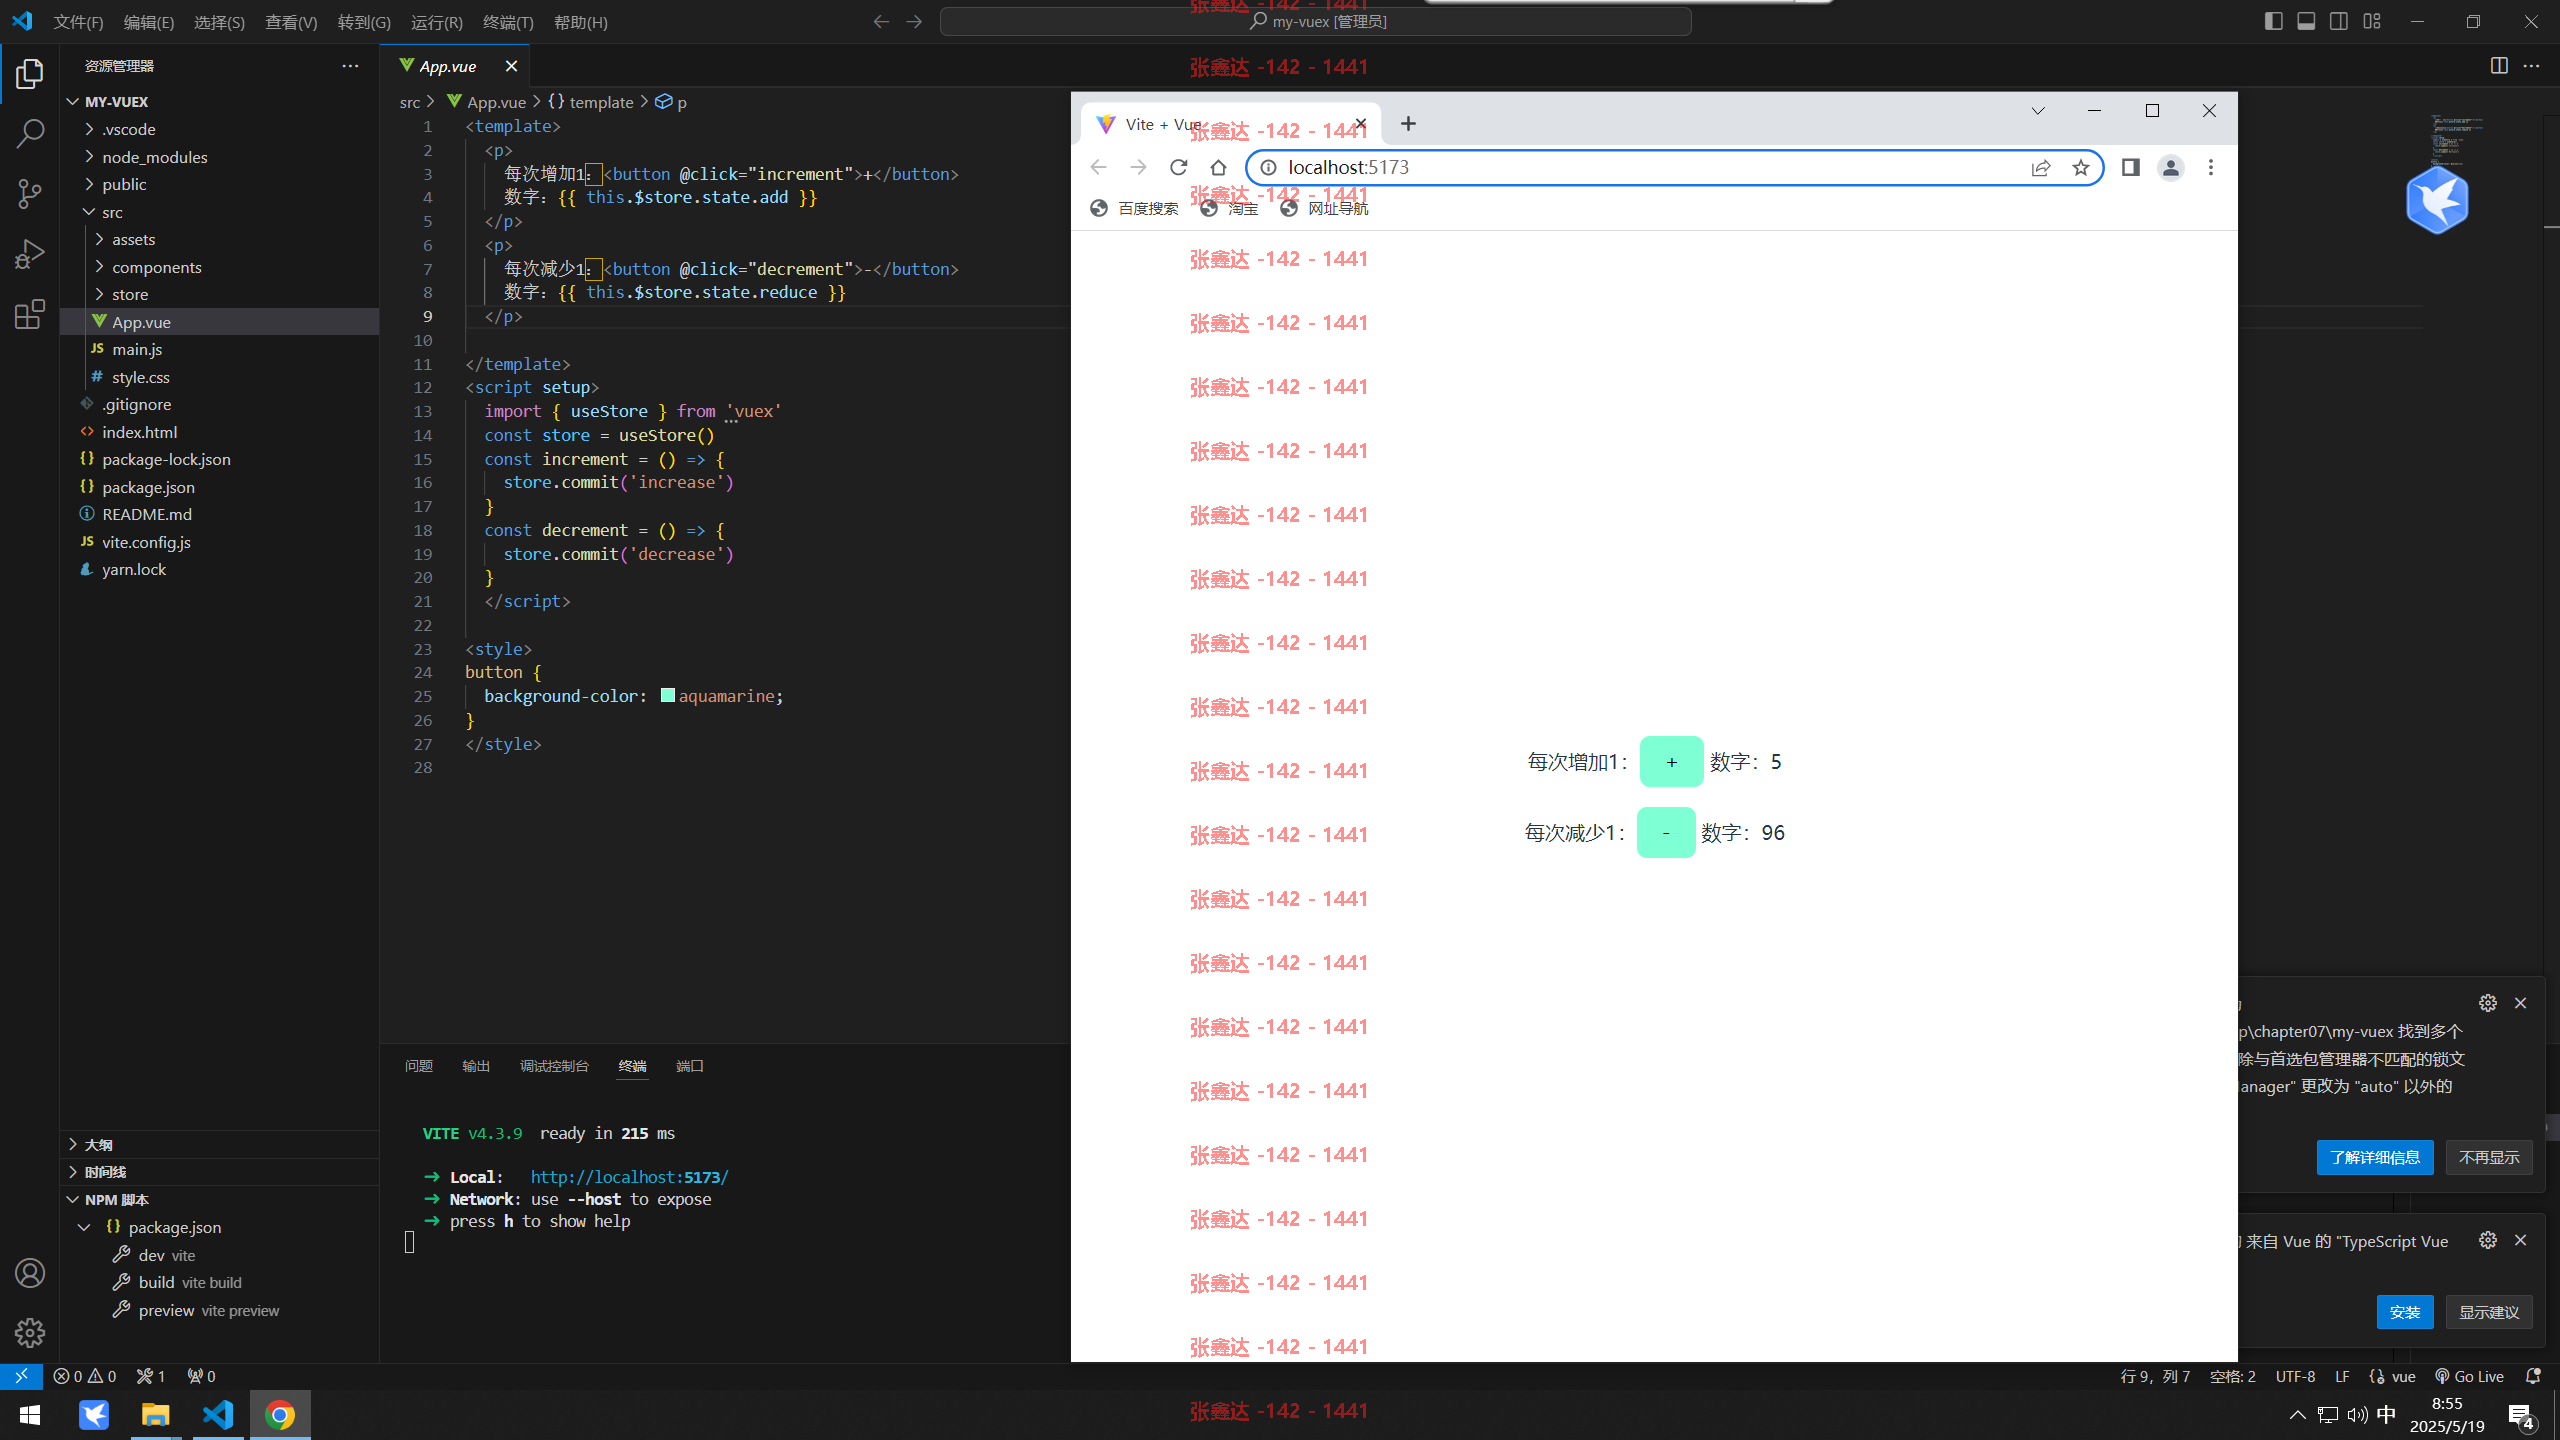Open localhost:5173 link in terminal
The height and width of the screenshot is (1440, 2560).
coord(629,1177)
